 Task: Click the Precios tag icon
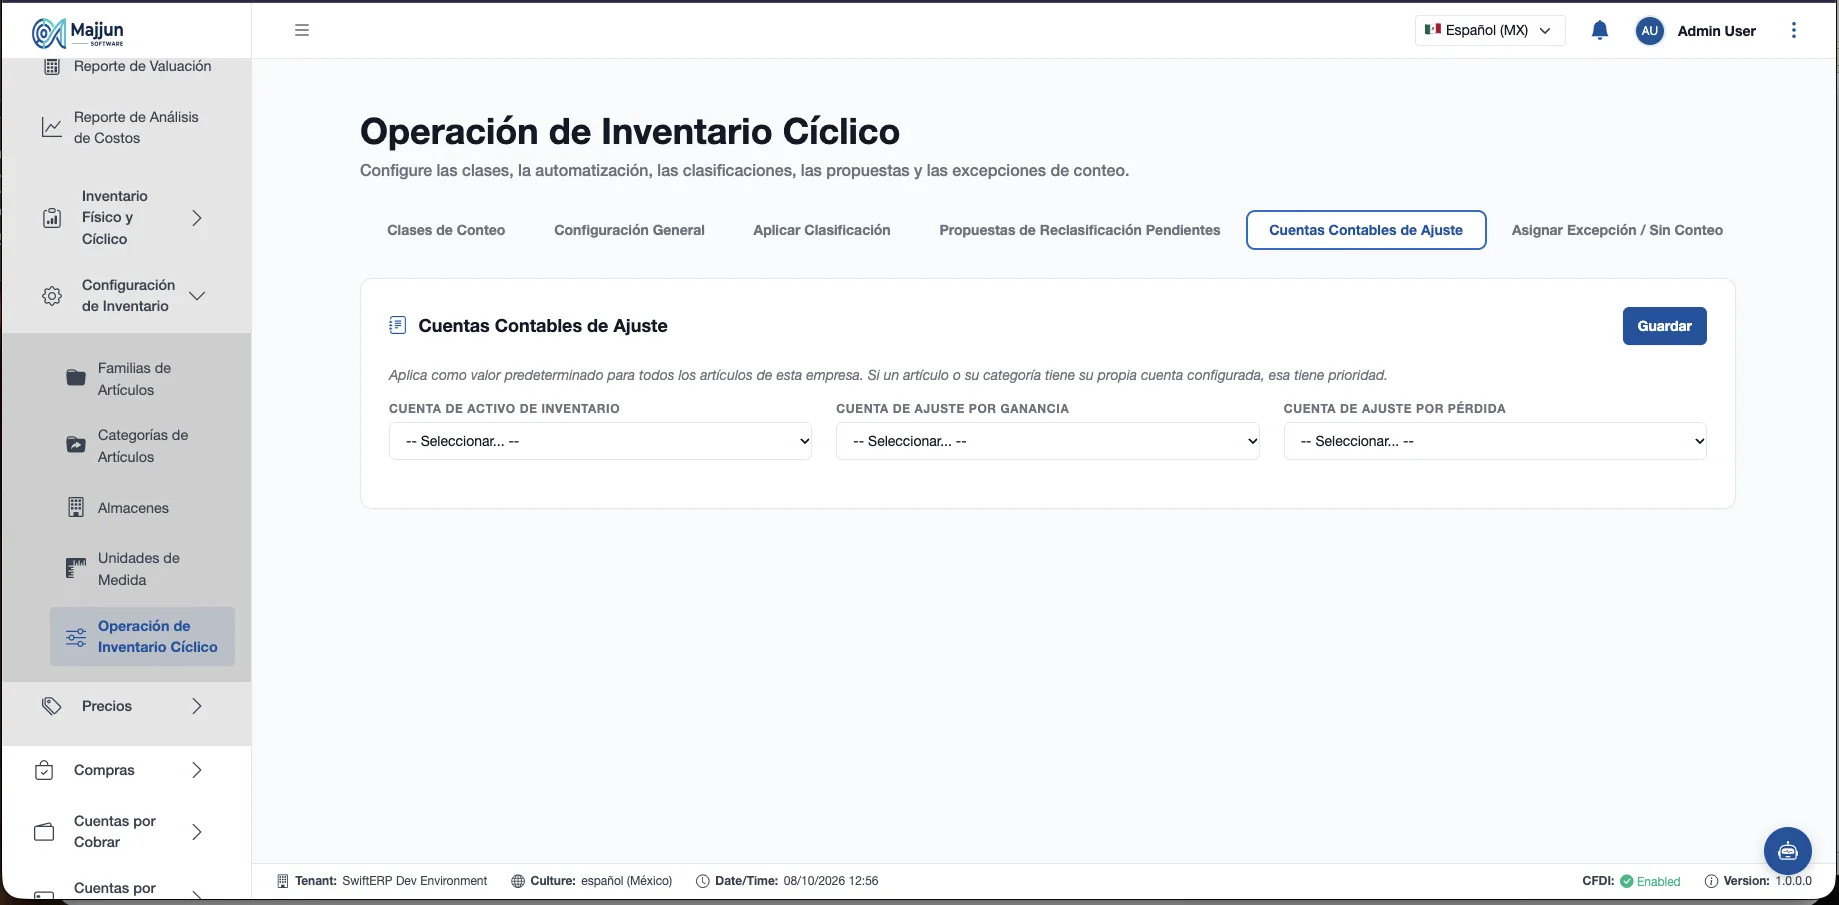point(52,706)
